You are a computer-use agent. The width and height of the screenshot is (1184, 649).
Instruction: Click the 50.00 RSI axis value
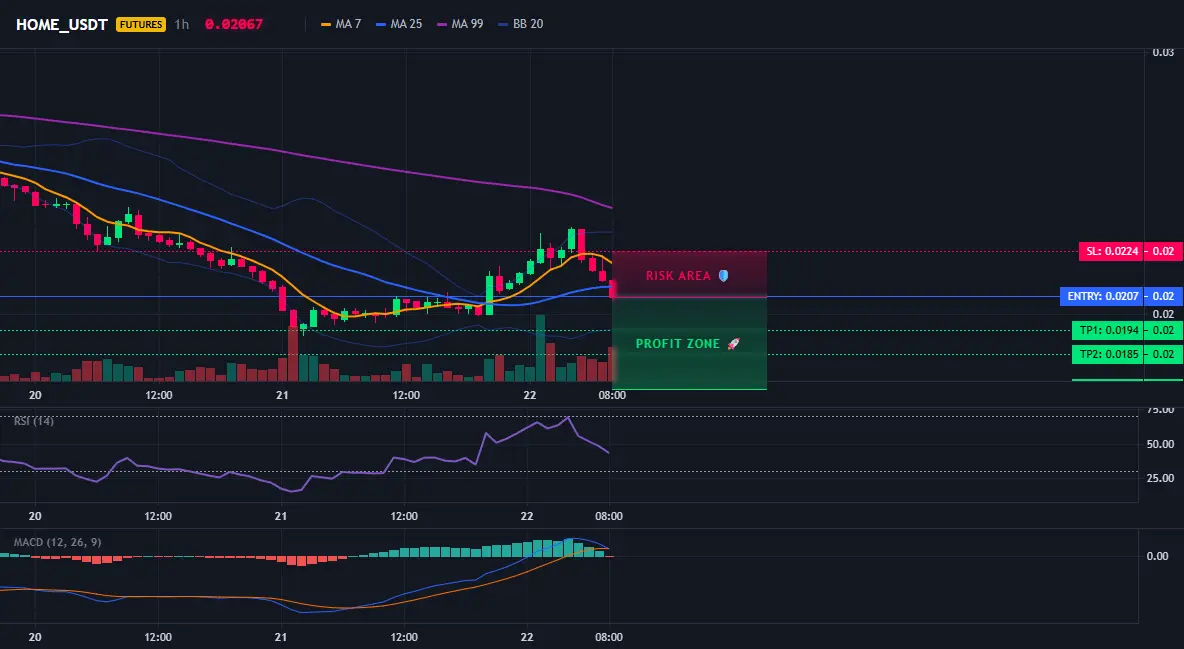pyautogui.click(x=1160, y=444)
